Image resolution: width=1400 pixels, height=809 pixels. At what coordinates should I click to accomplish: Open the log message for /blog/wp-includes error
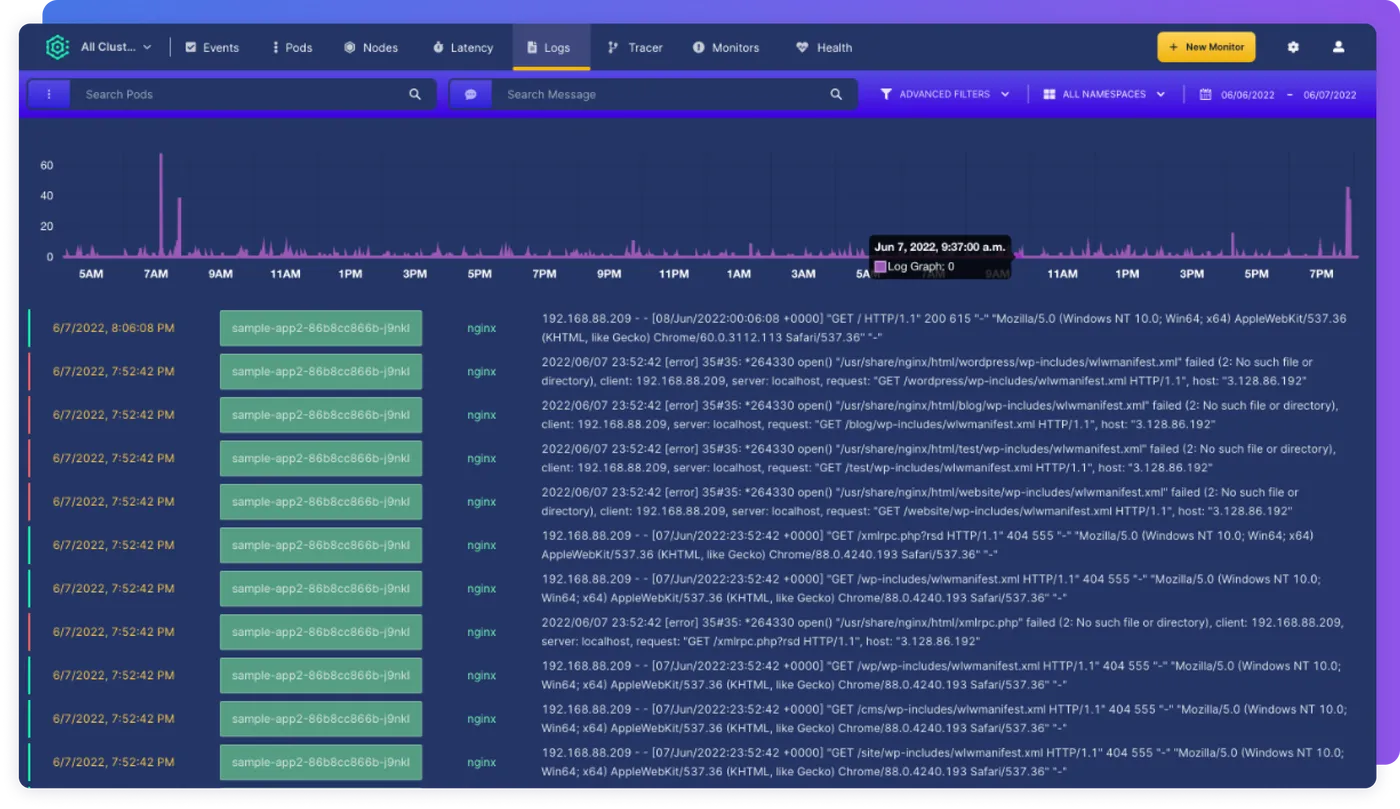(940, 415)
